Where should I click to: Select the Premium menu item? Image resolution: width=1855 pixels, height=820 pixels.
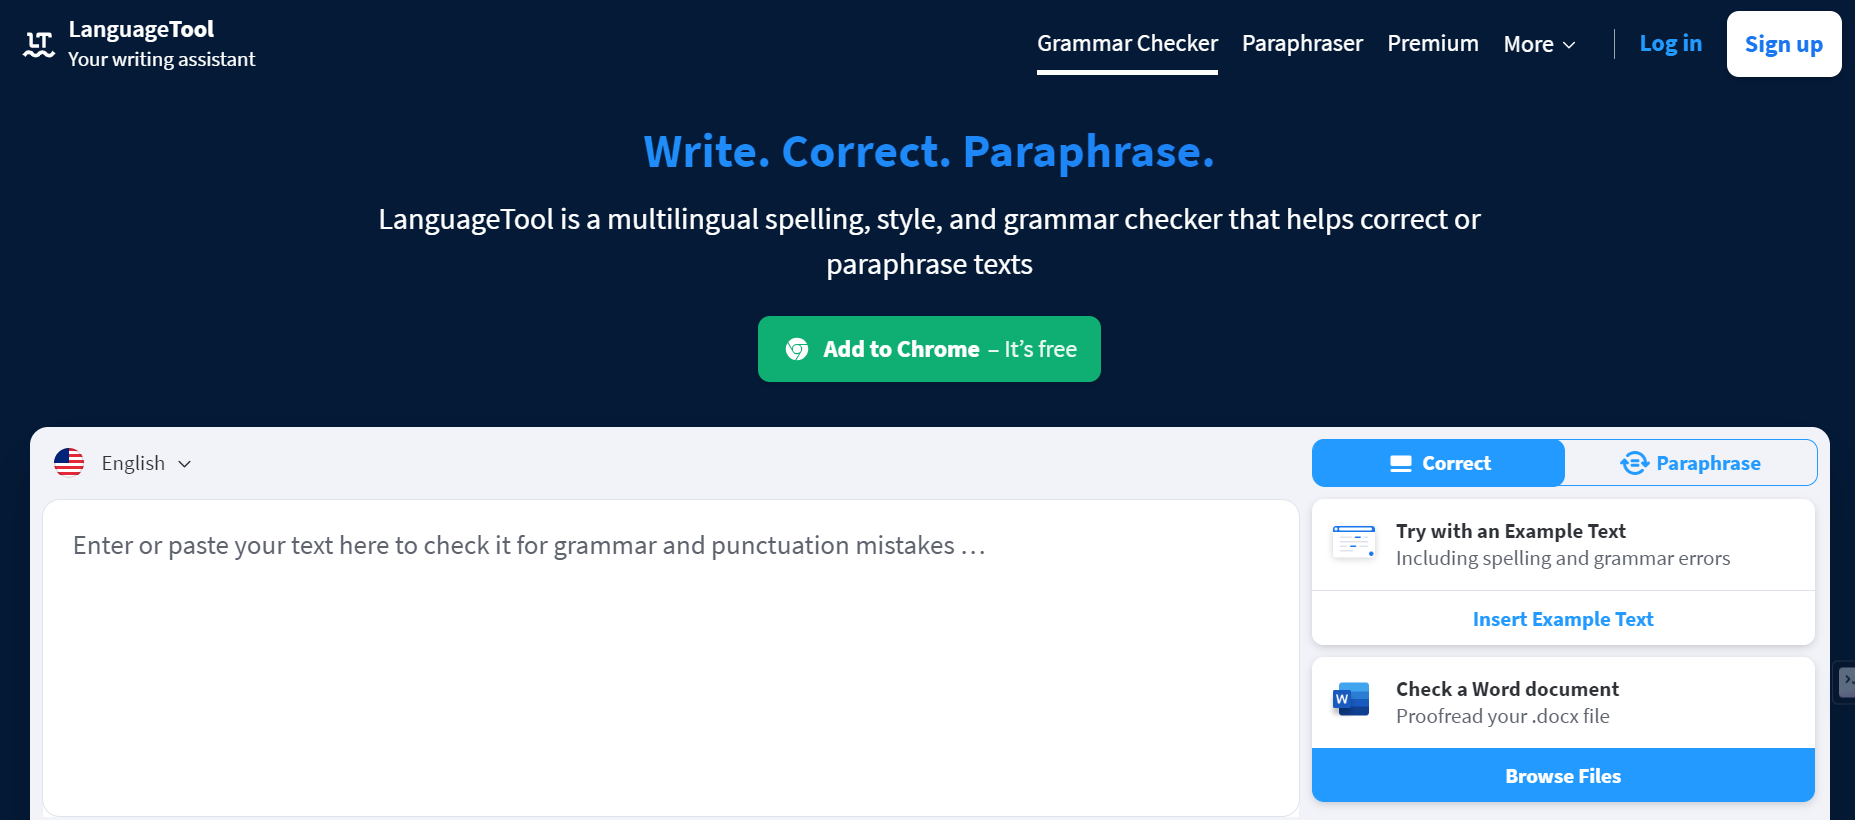1432,44
